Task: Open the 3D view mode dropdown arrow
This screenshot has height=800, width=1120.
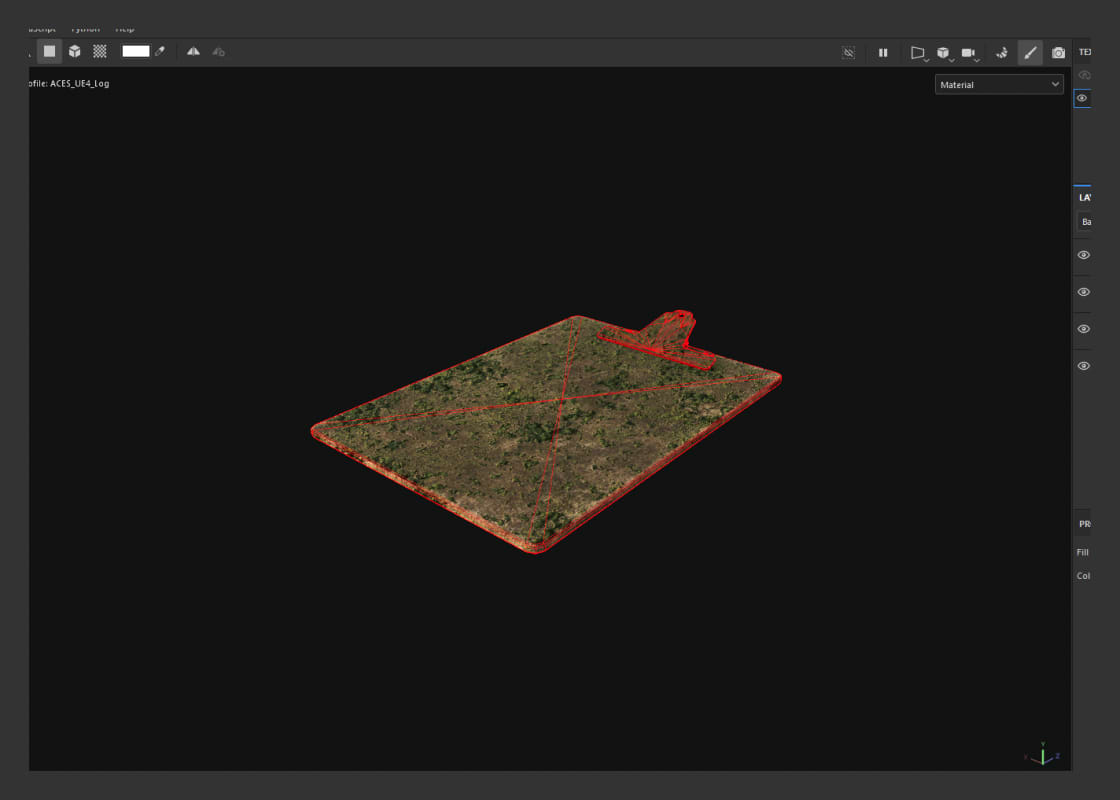Action: click(x=951, y=60)
